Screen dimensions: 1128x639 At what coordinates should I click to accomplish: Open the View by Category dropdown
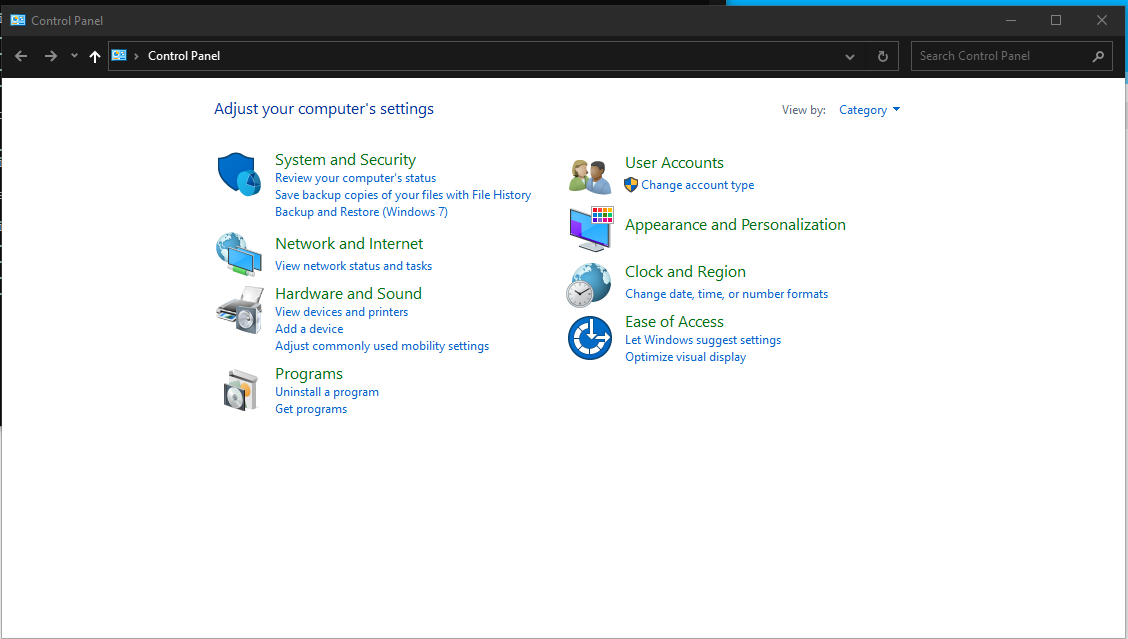point(869,110)
